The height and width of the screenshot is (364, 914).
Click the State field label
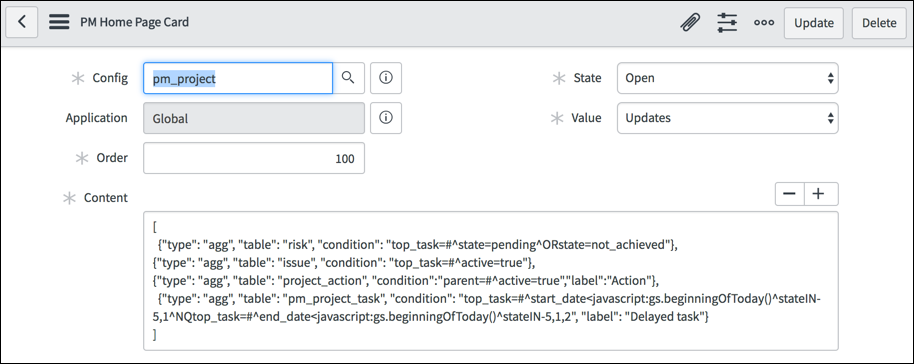coord(588,78)
